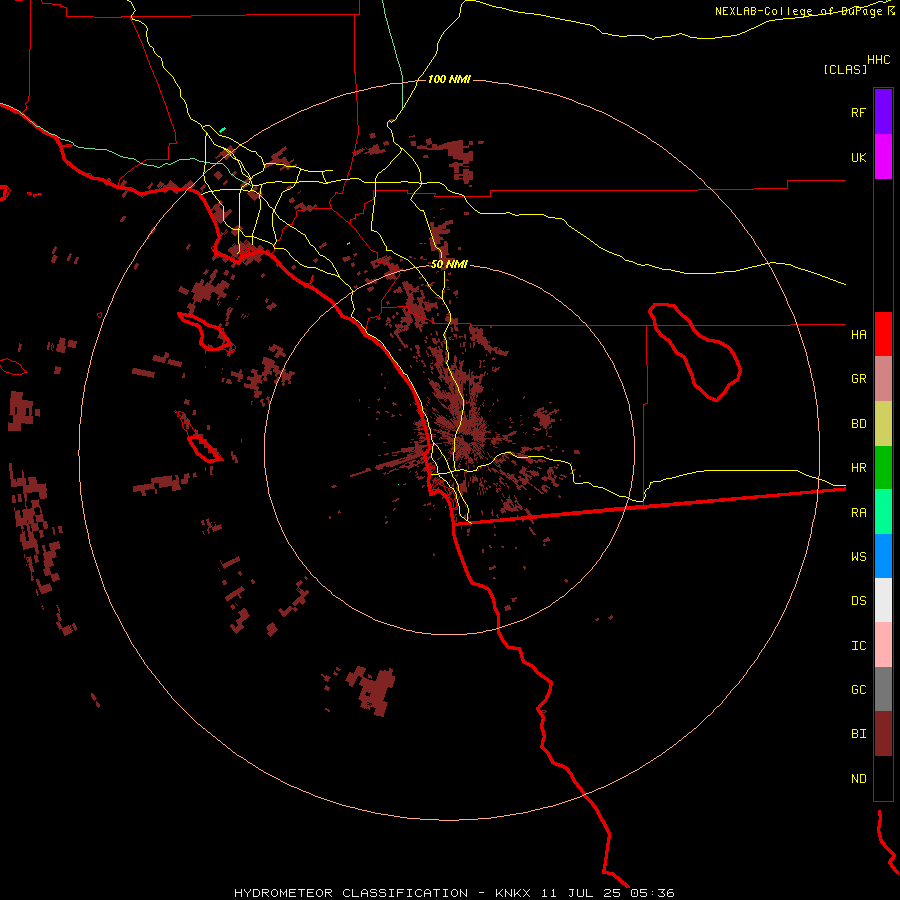
Task: Click the UK magenta legend swatch
Action: pos(883,157)
